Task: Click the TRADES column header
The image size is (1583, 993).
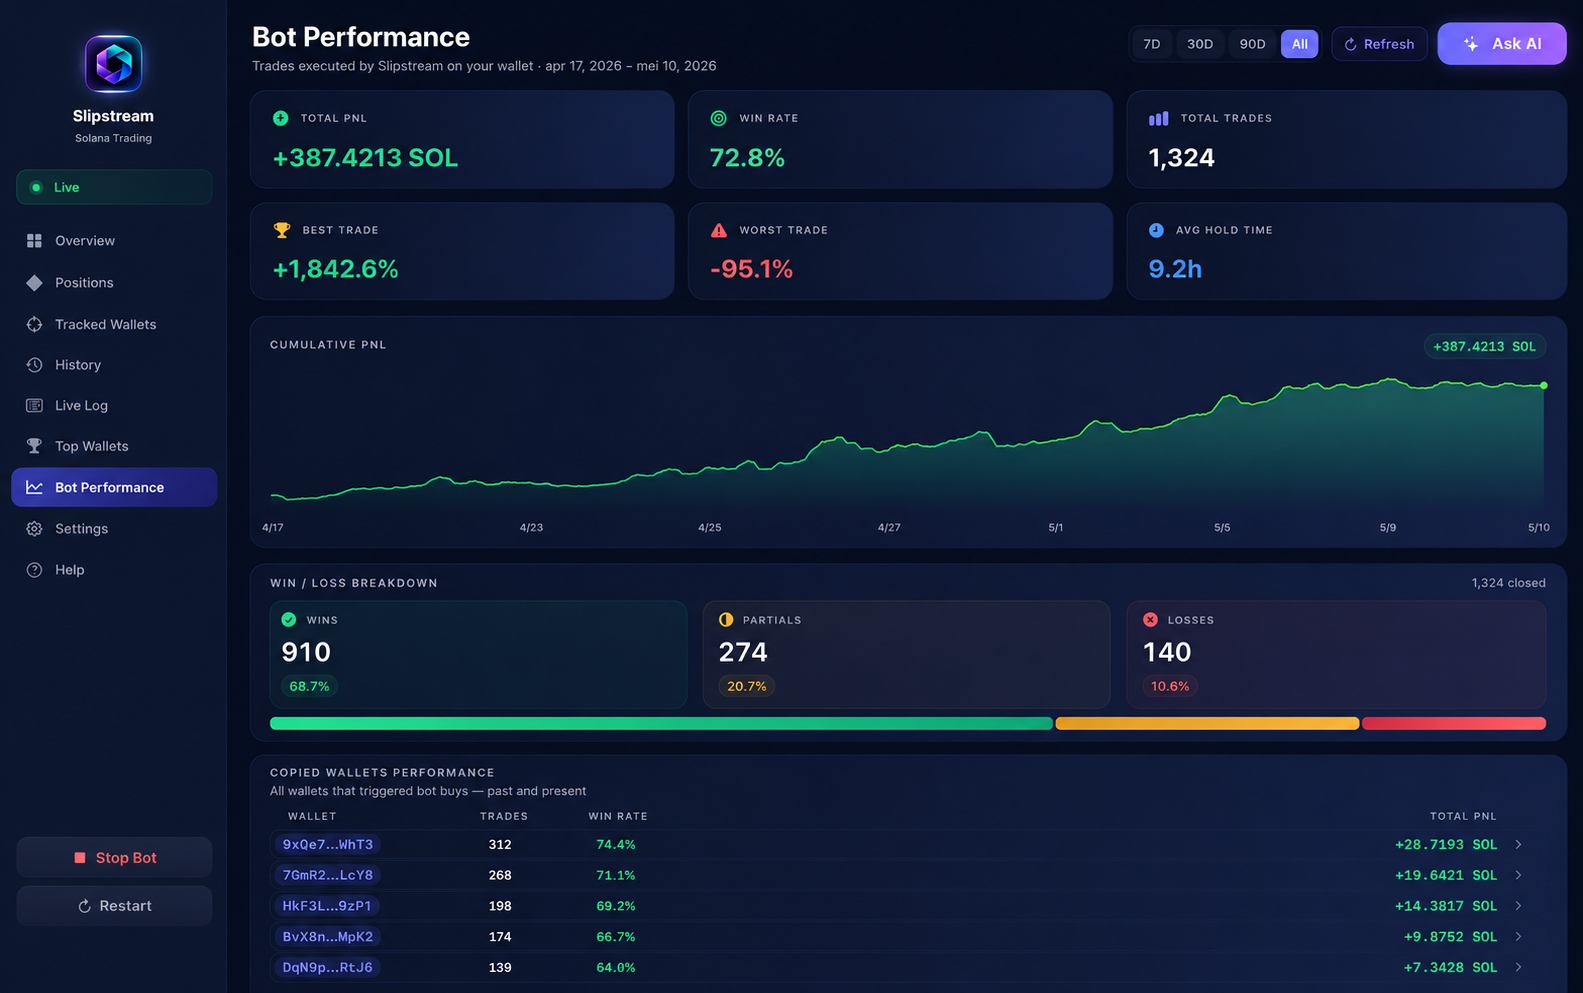Action: (x=504, y=816)
